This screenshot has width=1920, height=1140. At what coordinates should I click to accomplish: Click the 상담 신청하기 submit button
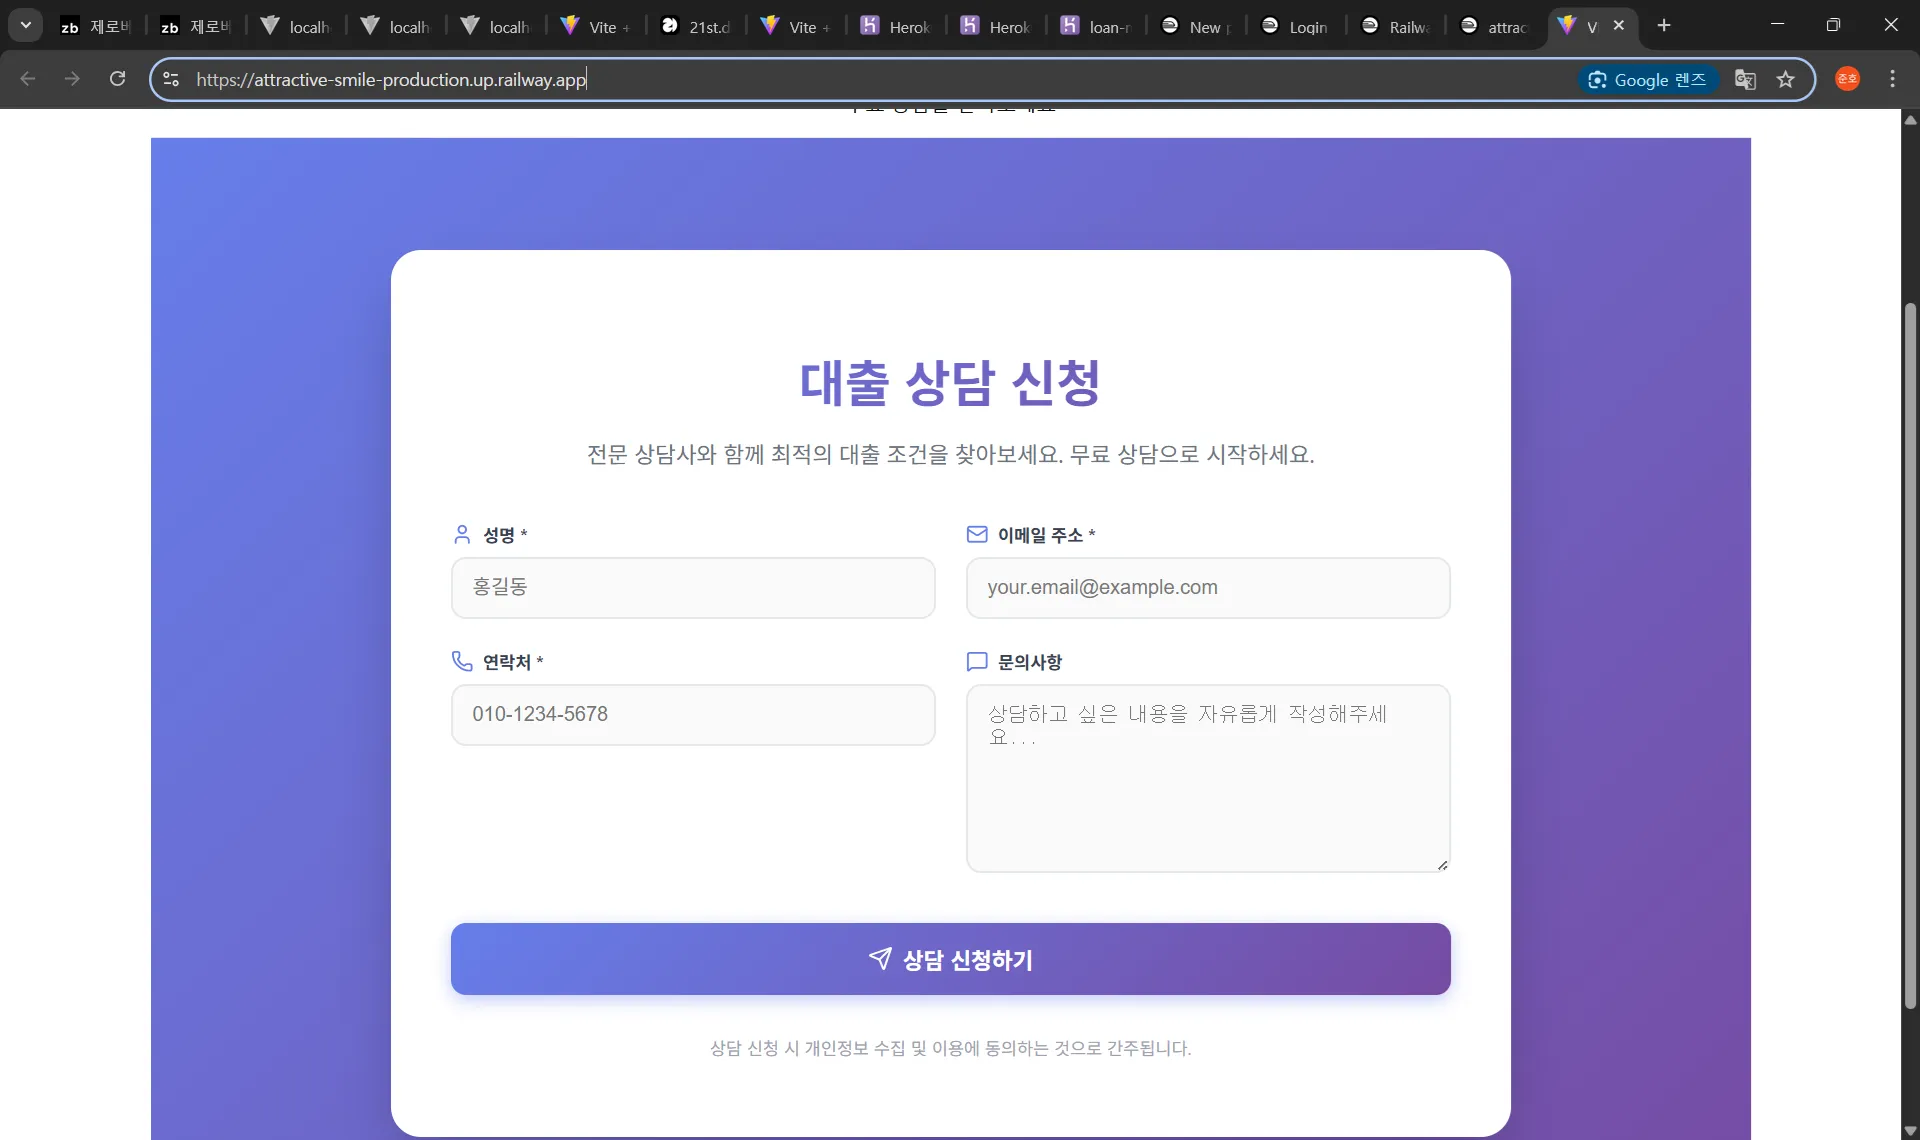point(948,959)
